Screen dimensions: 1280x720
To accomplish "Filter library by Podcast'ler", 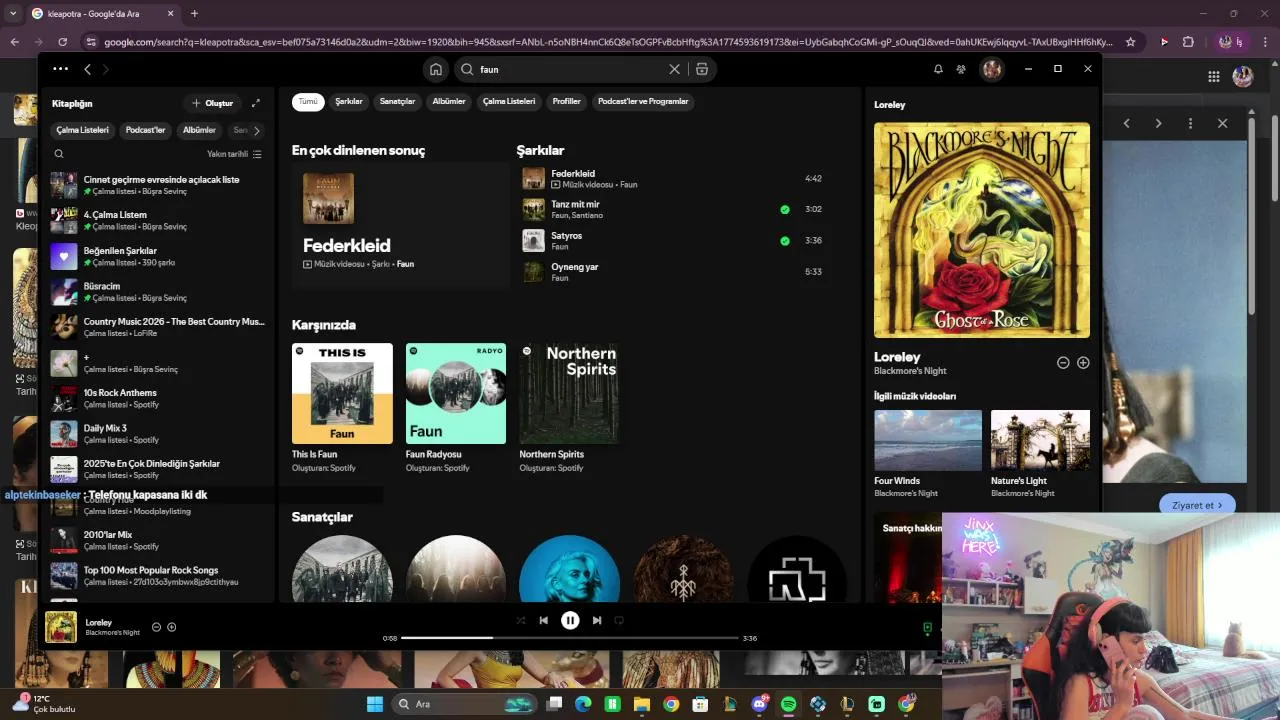I will pos(145,130).
